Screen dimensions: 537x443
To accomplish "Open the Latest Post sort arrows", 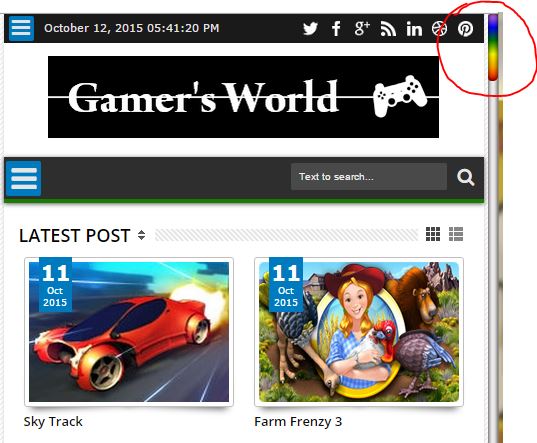I will pos(141,235).
